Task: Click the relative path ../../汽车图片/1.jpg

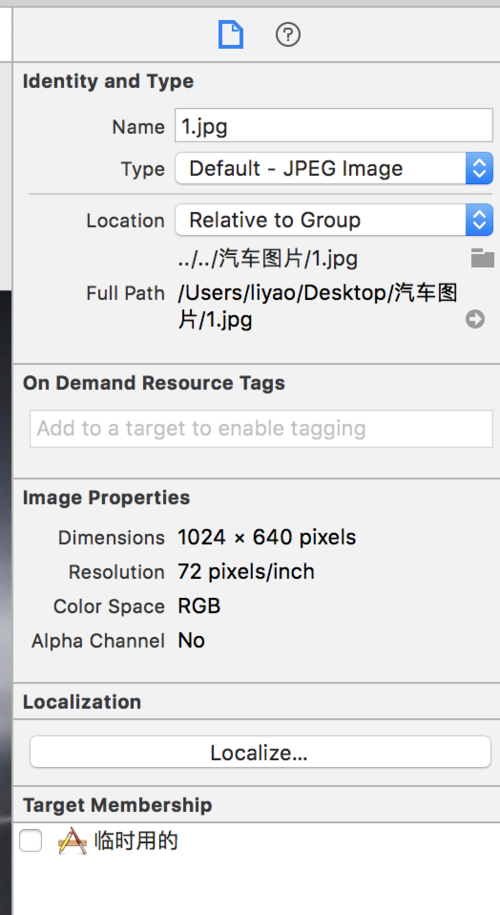Action: 268,259
